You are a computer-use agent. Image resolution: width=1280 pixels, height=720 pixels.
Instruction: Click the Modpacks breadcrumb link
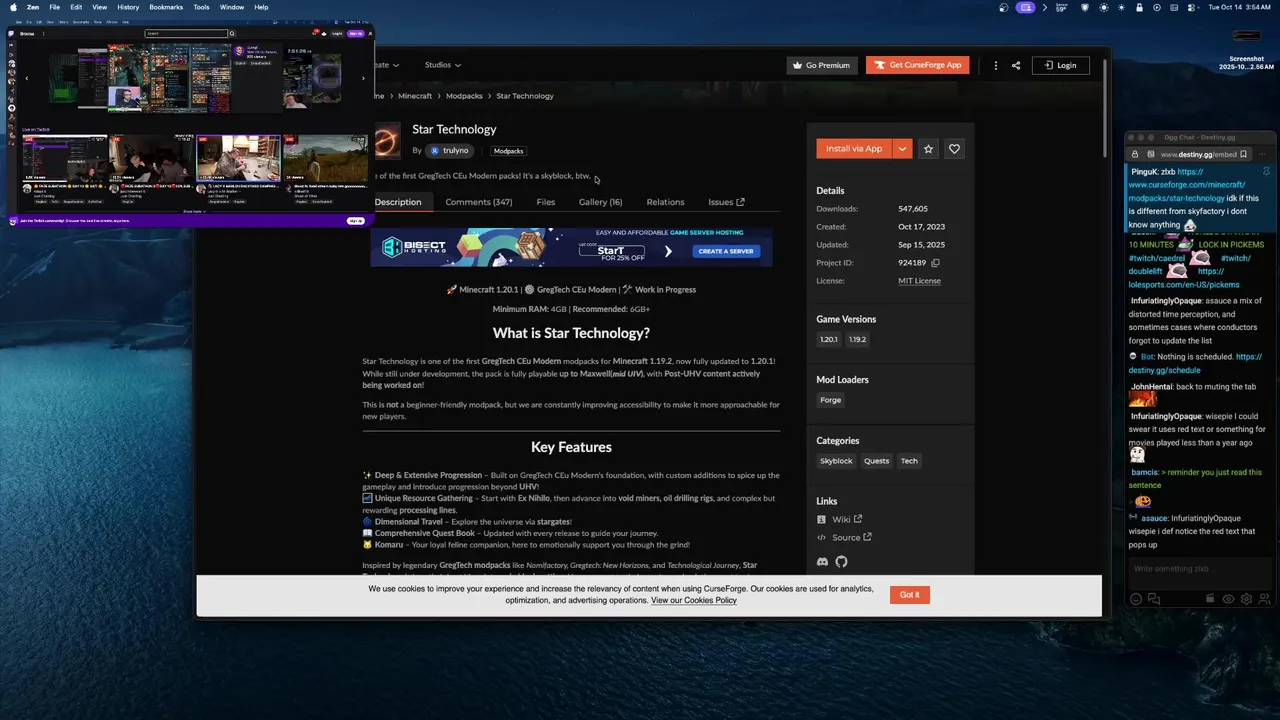click(464, 96)
